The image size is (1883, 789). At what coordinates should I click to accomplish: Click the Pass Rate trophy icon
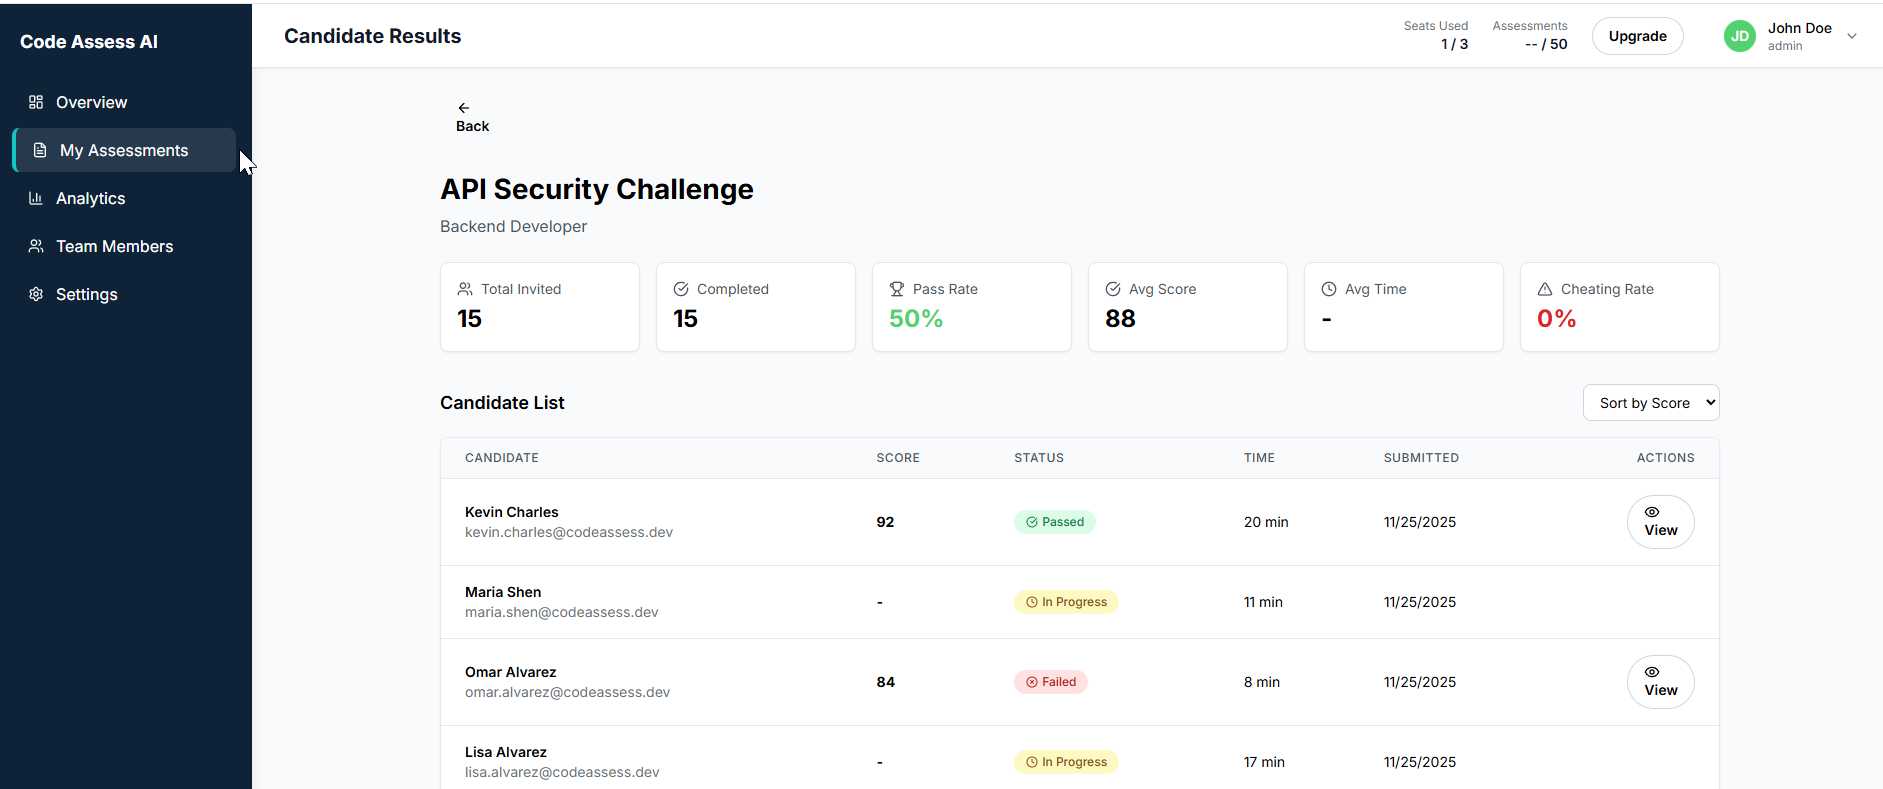(897, 289)
